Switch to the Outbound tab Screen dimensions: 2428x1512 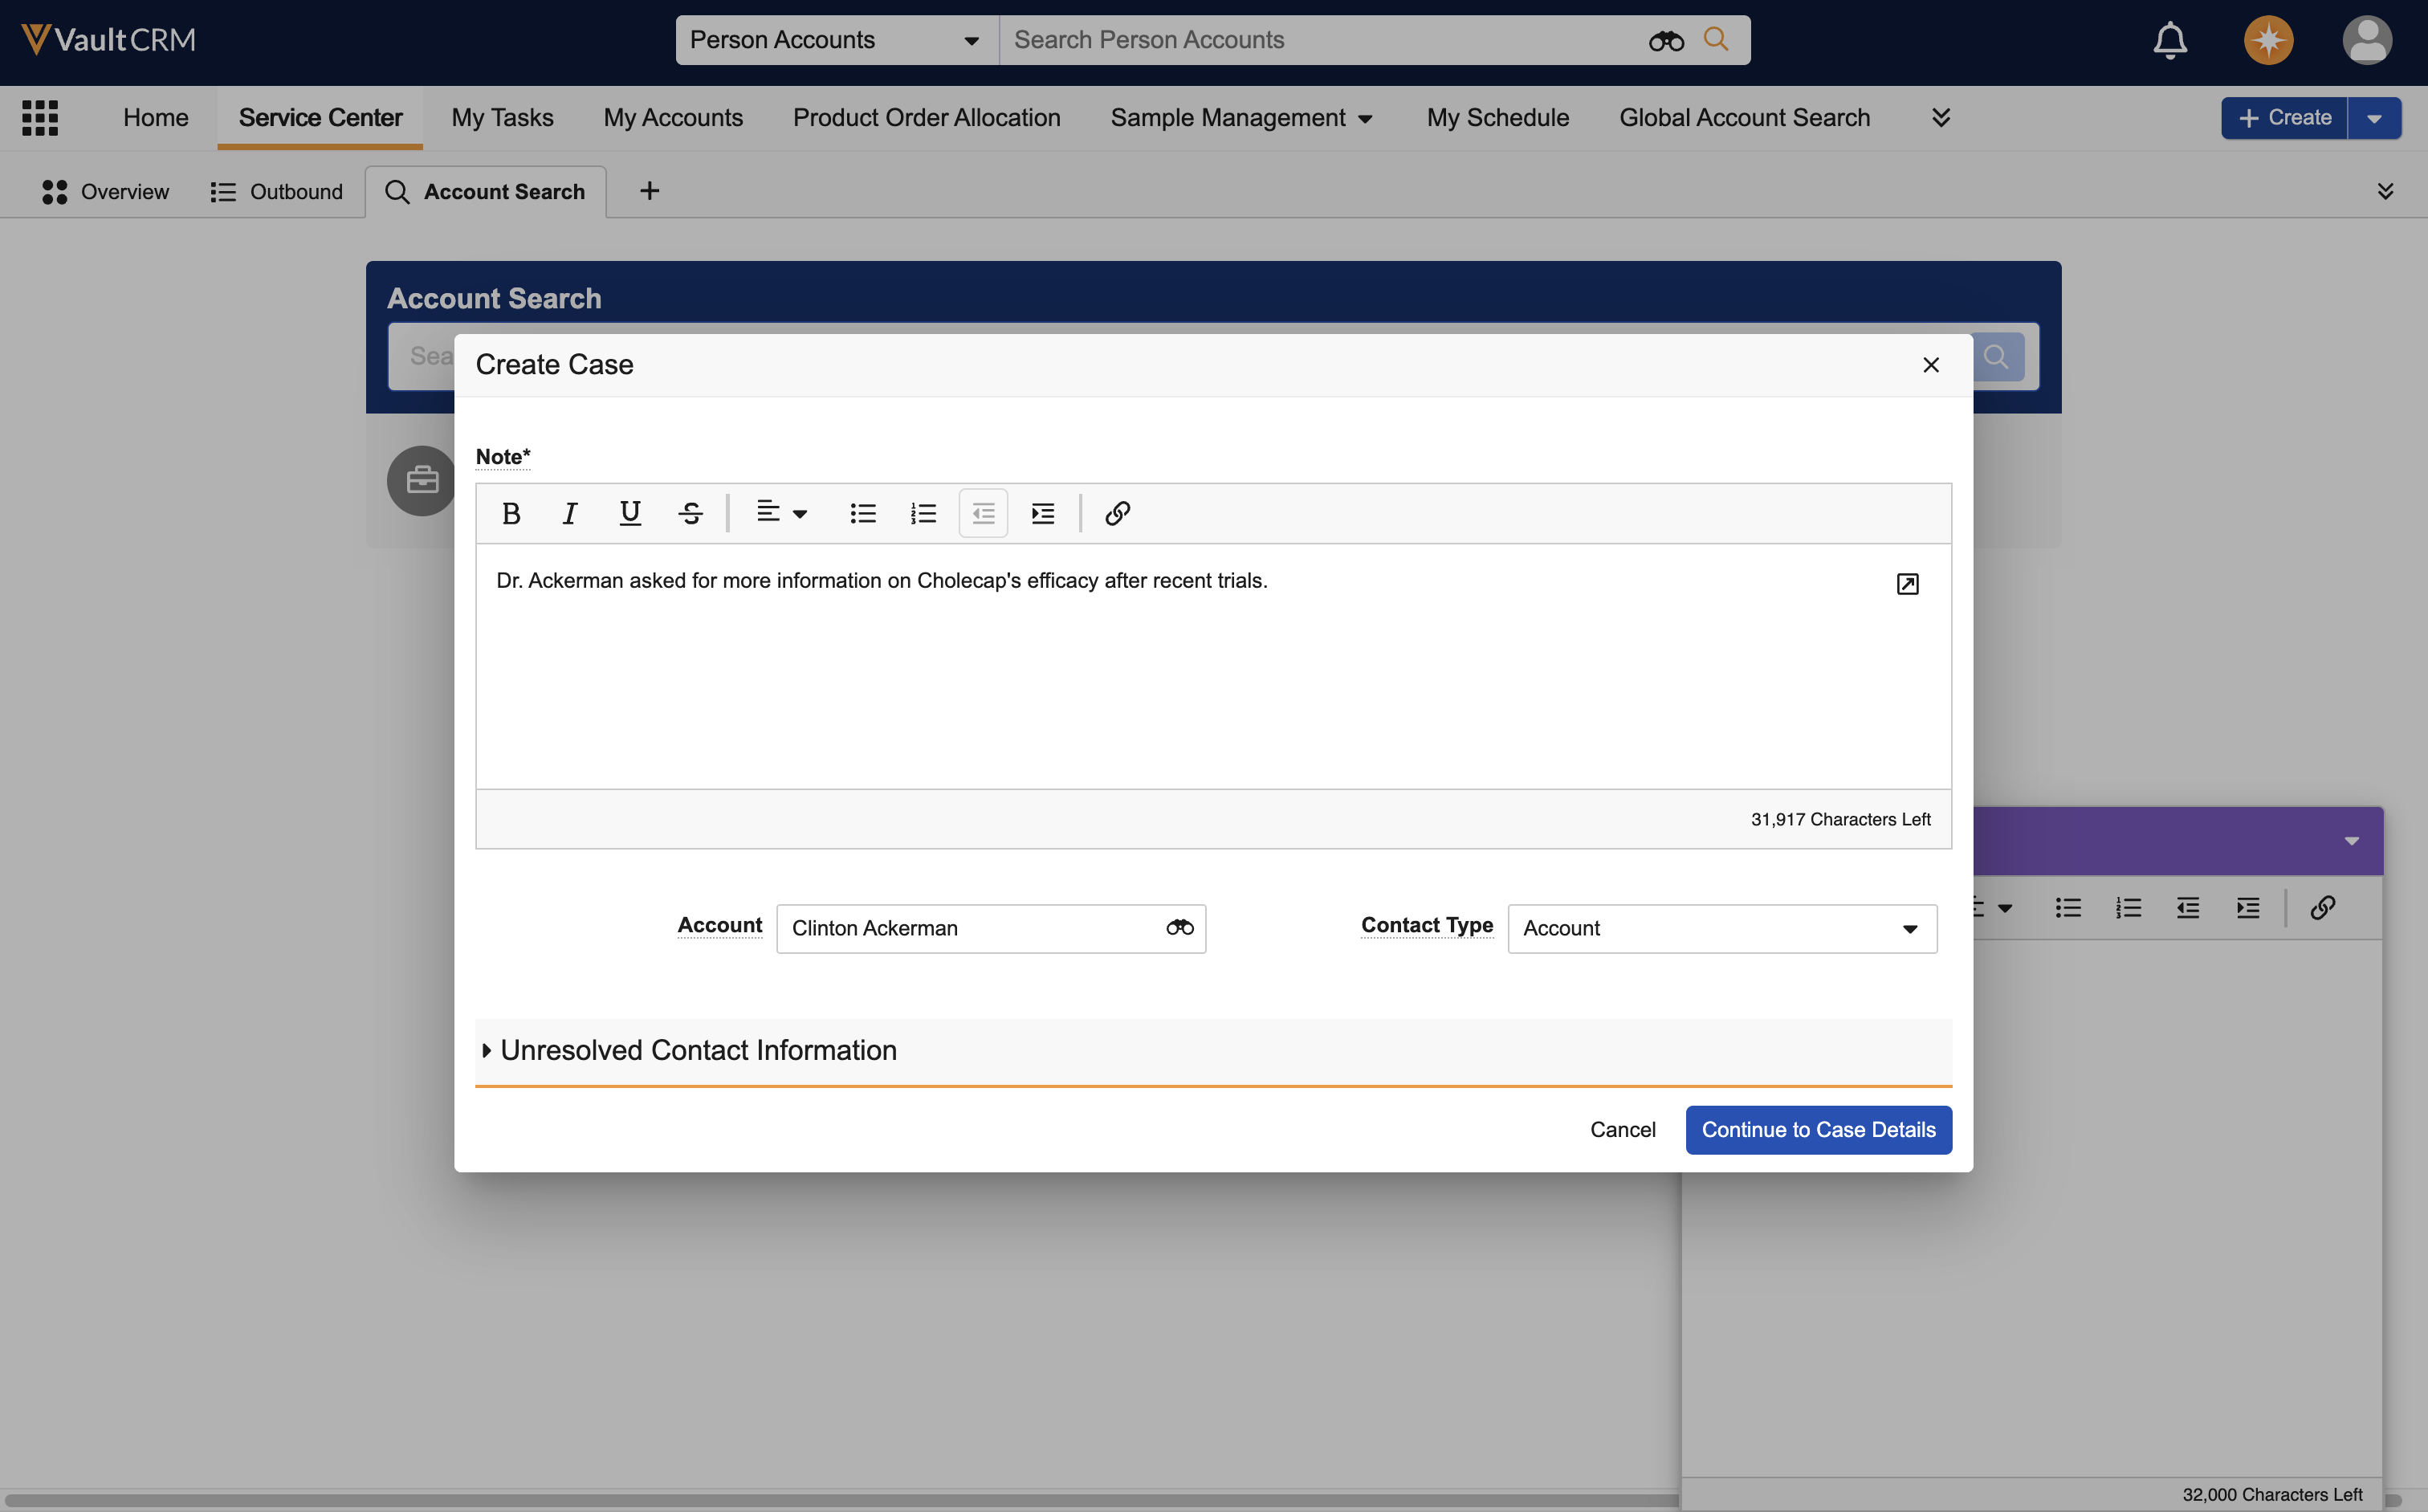pos(277,191)
